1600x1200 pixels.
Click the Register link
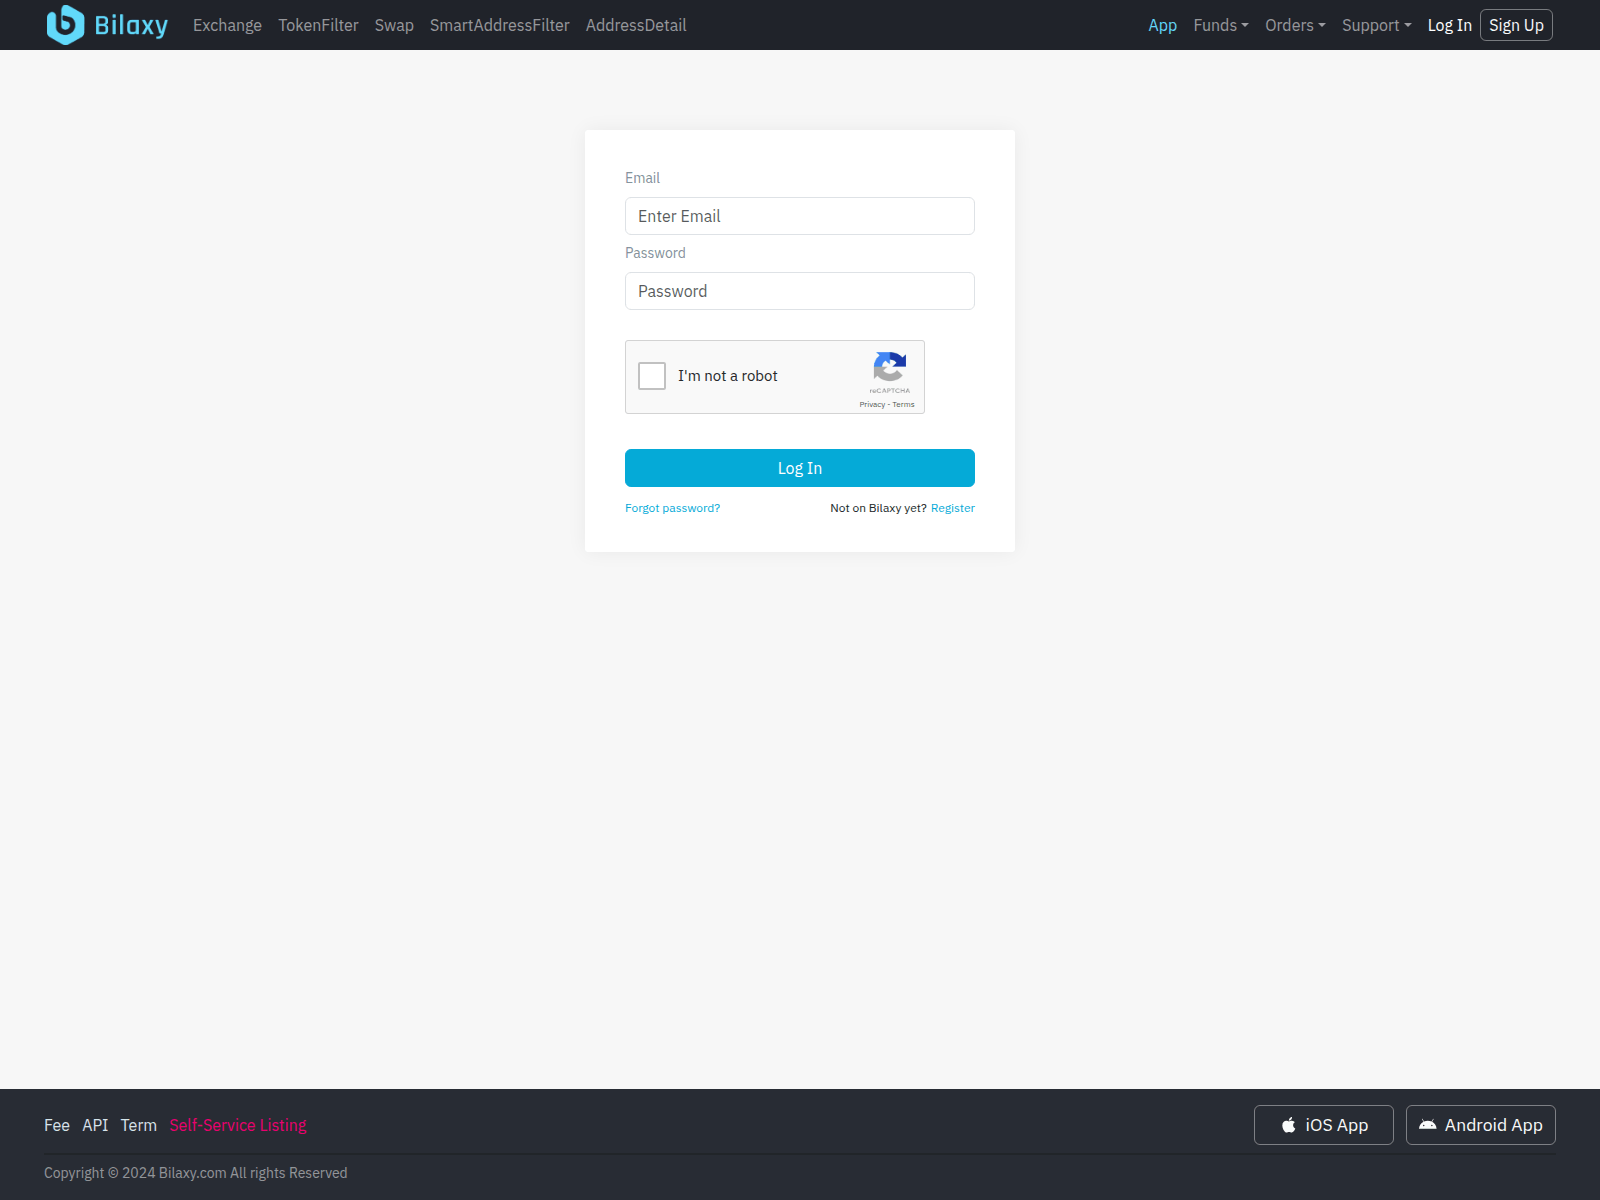coord(952,508)
